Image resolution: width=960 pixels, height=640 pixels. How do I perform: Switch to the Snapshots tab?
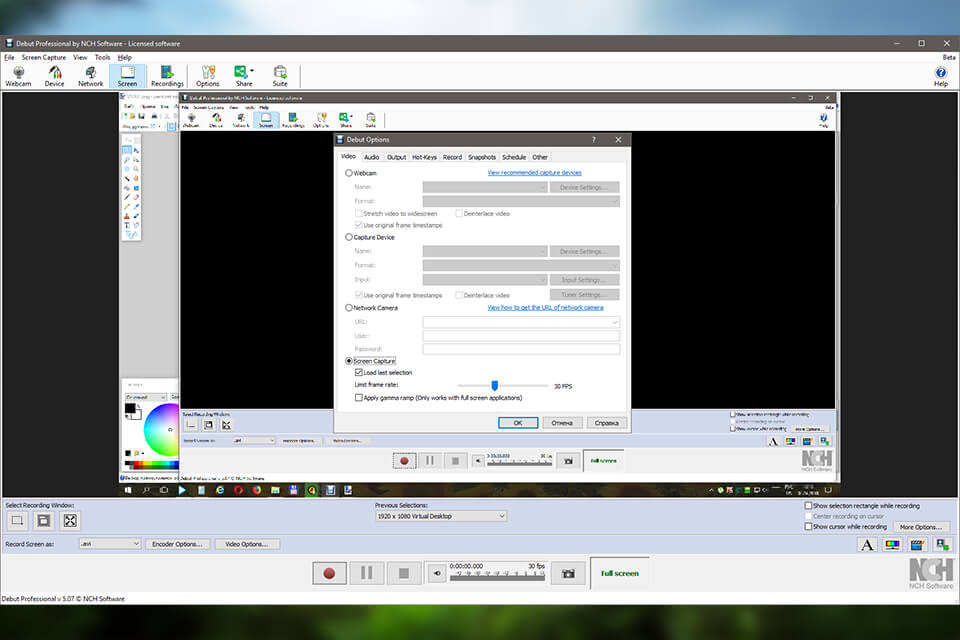pyautogui.click(x=482, y=157)
